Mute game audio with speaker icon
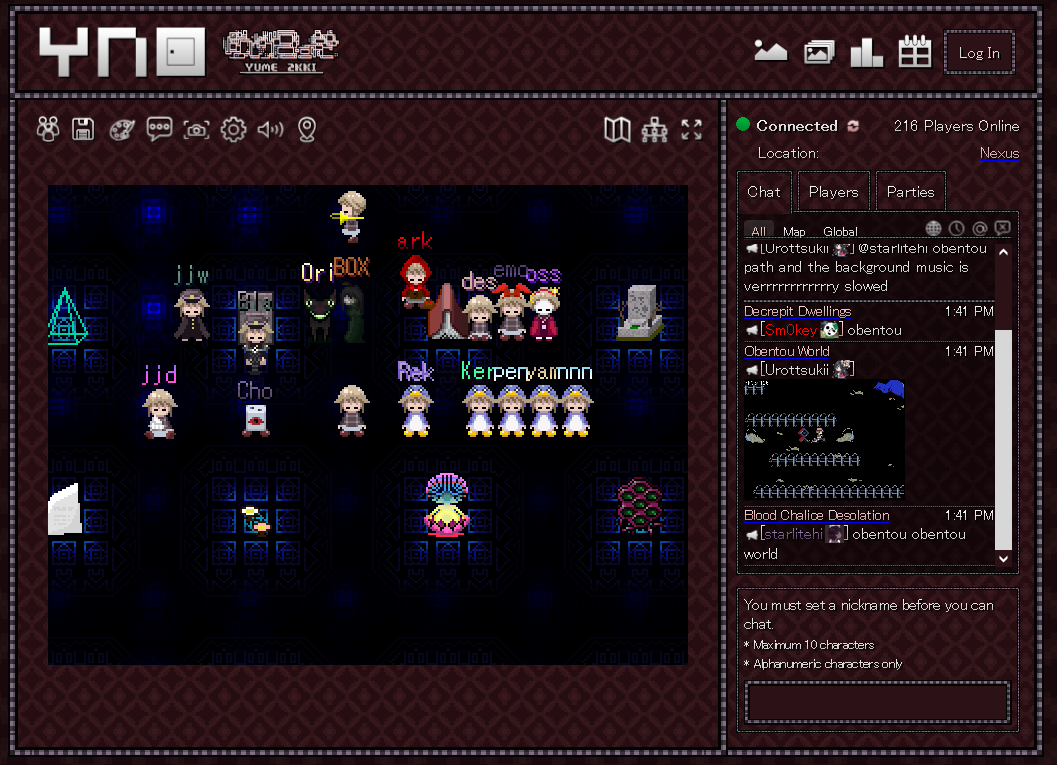1057x765 pixels. tap(270, 129)
